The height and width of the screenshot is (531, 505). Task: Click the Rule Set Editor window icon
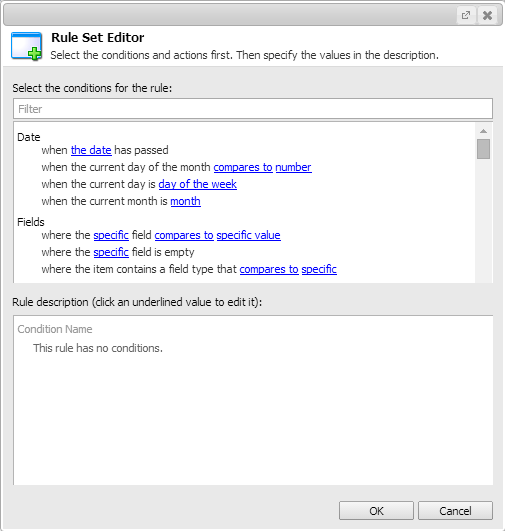click(26, 46)
